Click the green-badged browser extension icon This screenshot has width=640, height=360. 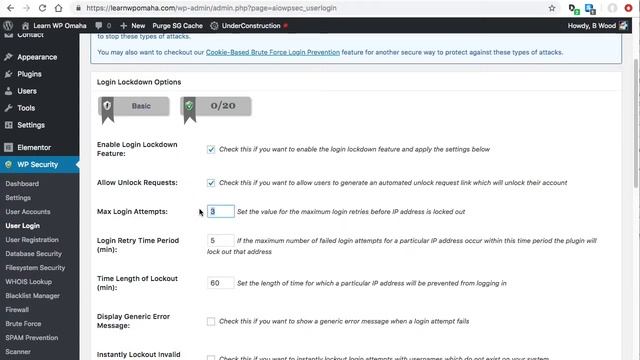click(574, 9)
